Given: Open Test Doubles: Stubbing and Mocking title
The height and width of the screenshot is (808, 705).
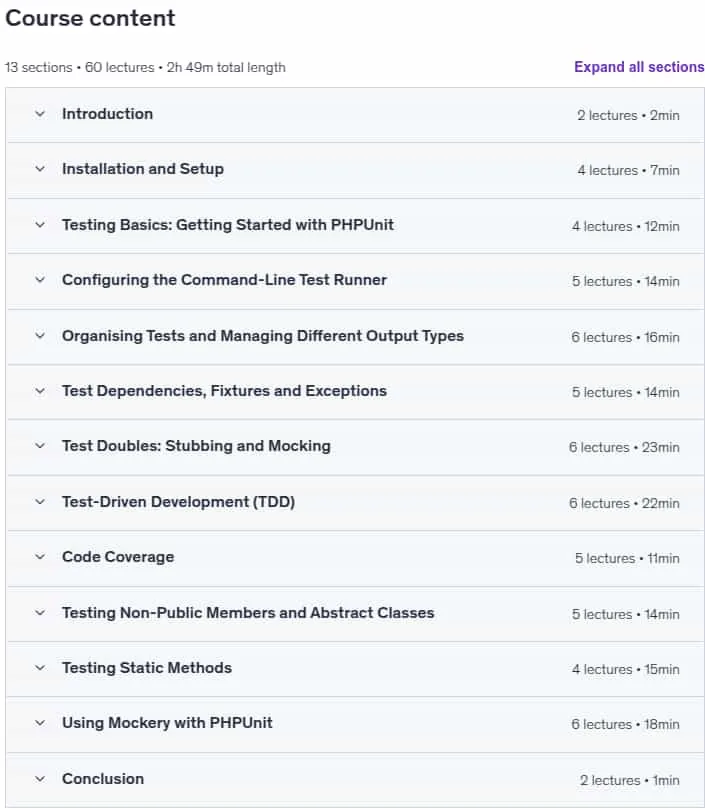Looking at the screenshot, I should tap(196, 446).
